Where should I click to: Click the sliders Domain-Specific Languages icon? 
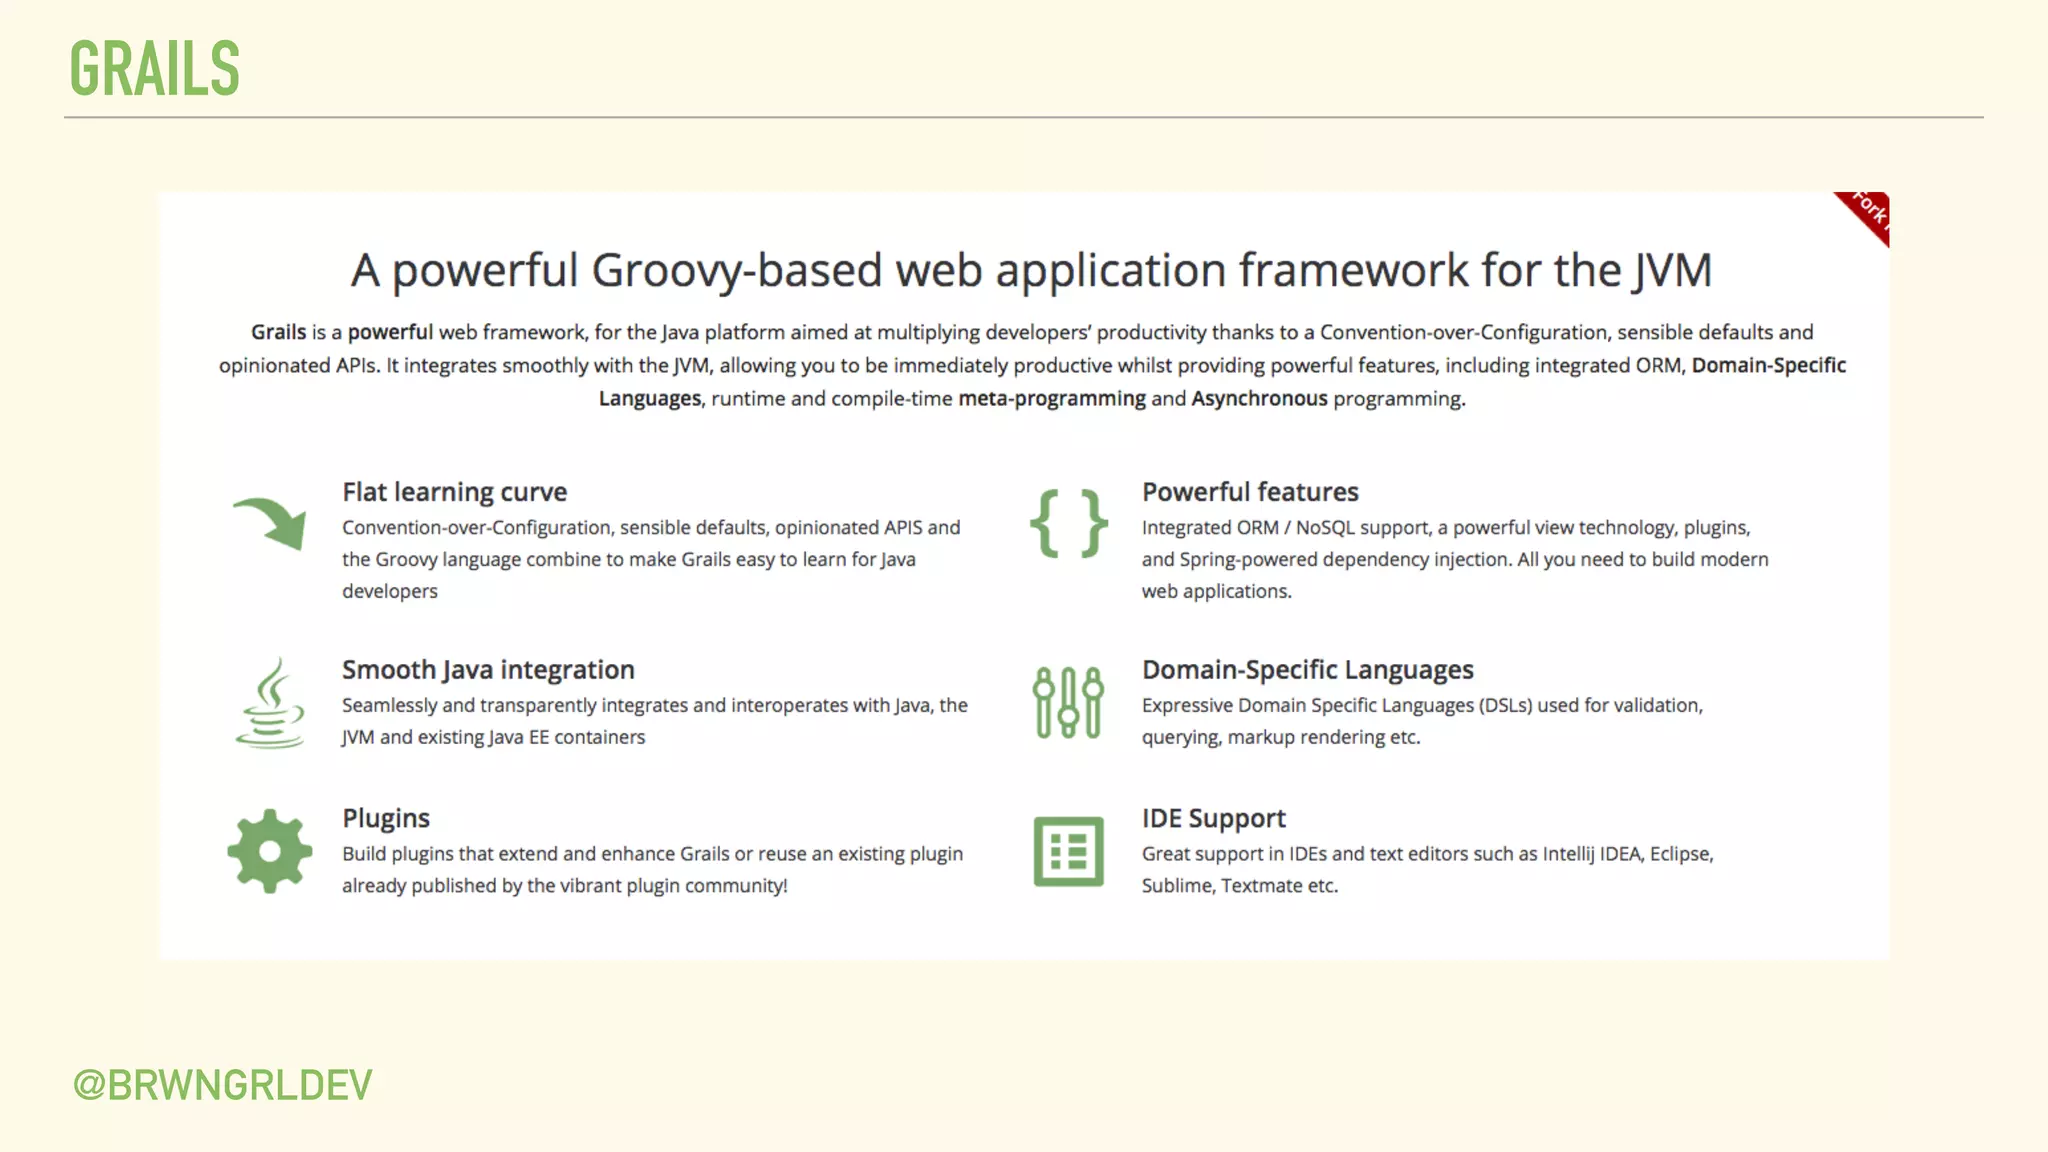pos(1068,703)
